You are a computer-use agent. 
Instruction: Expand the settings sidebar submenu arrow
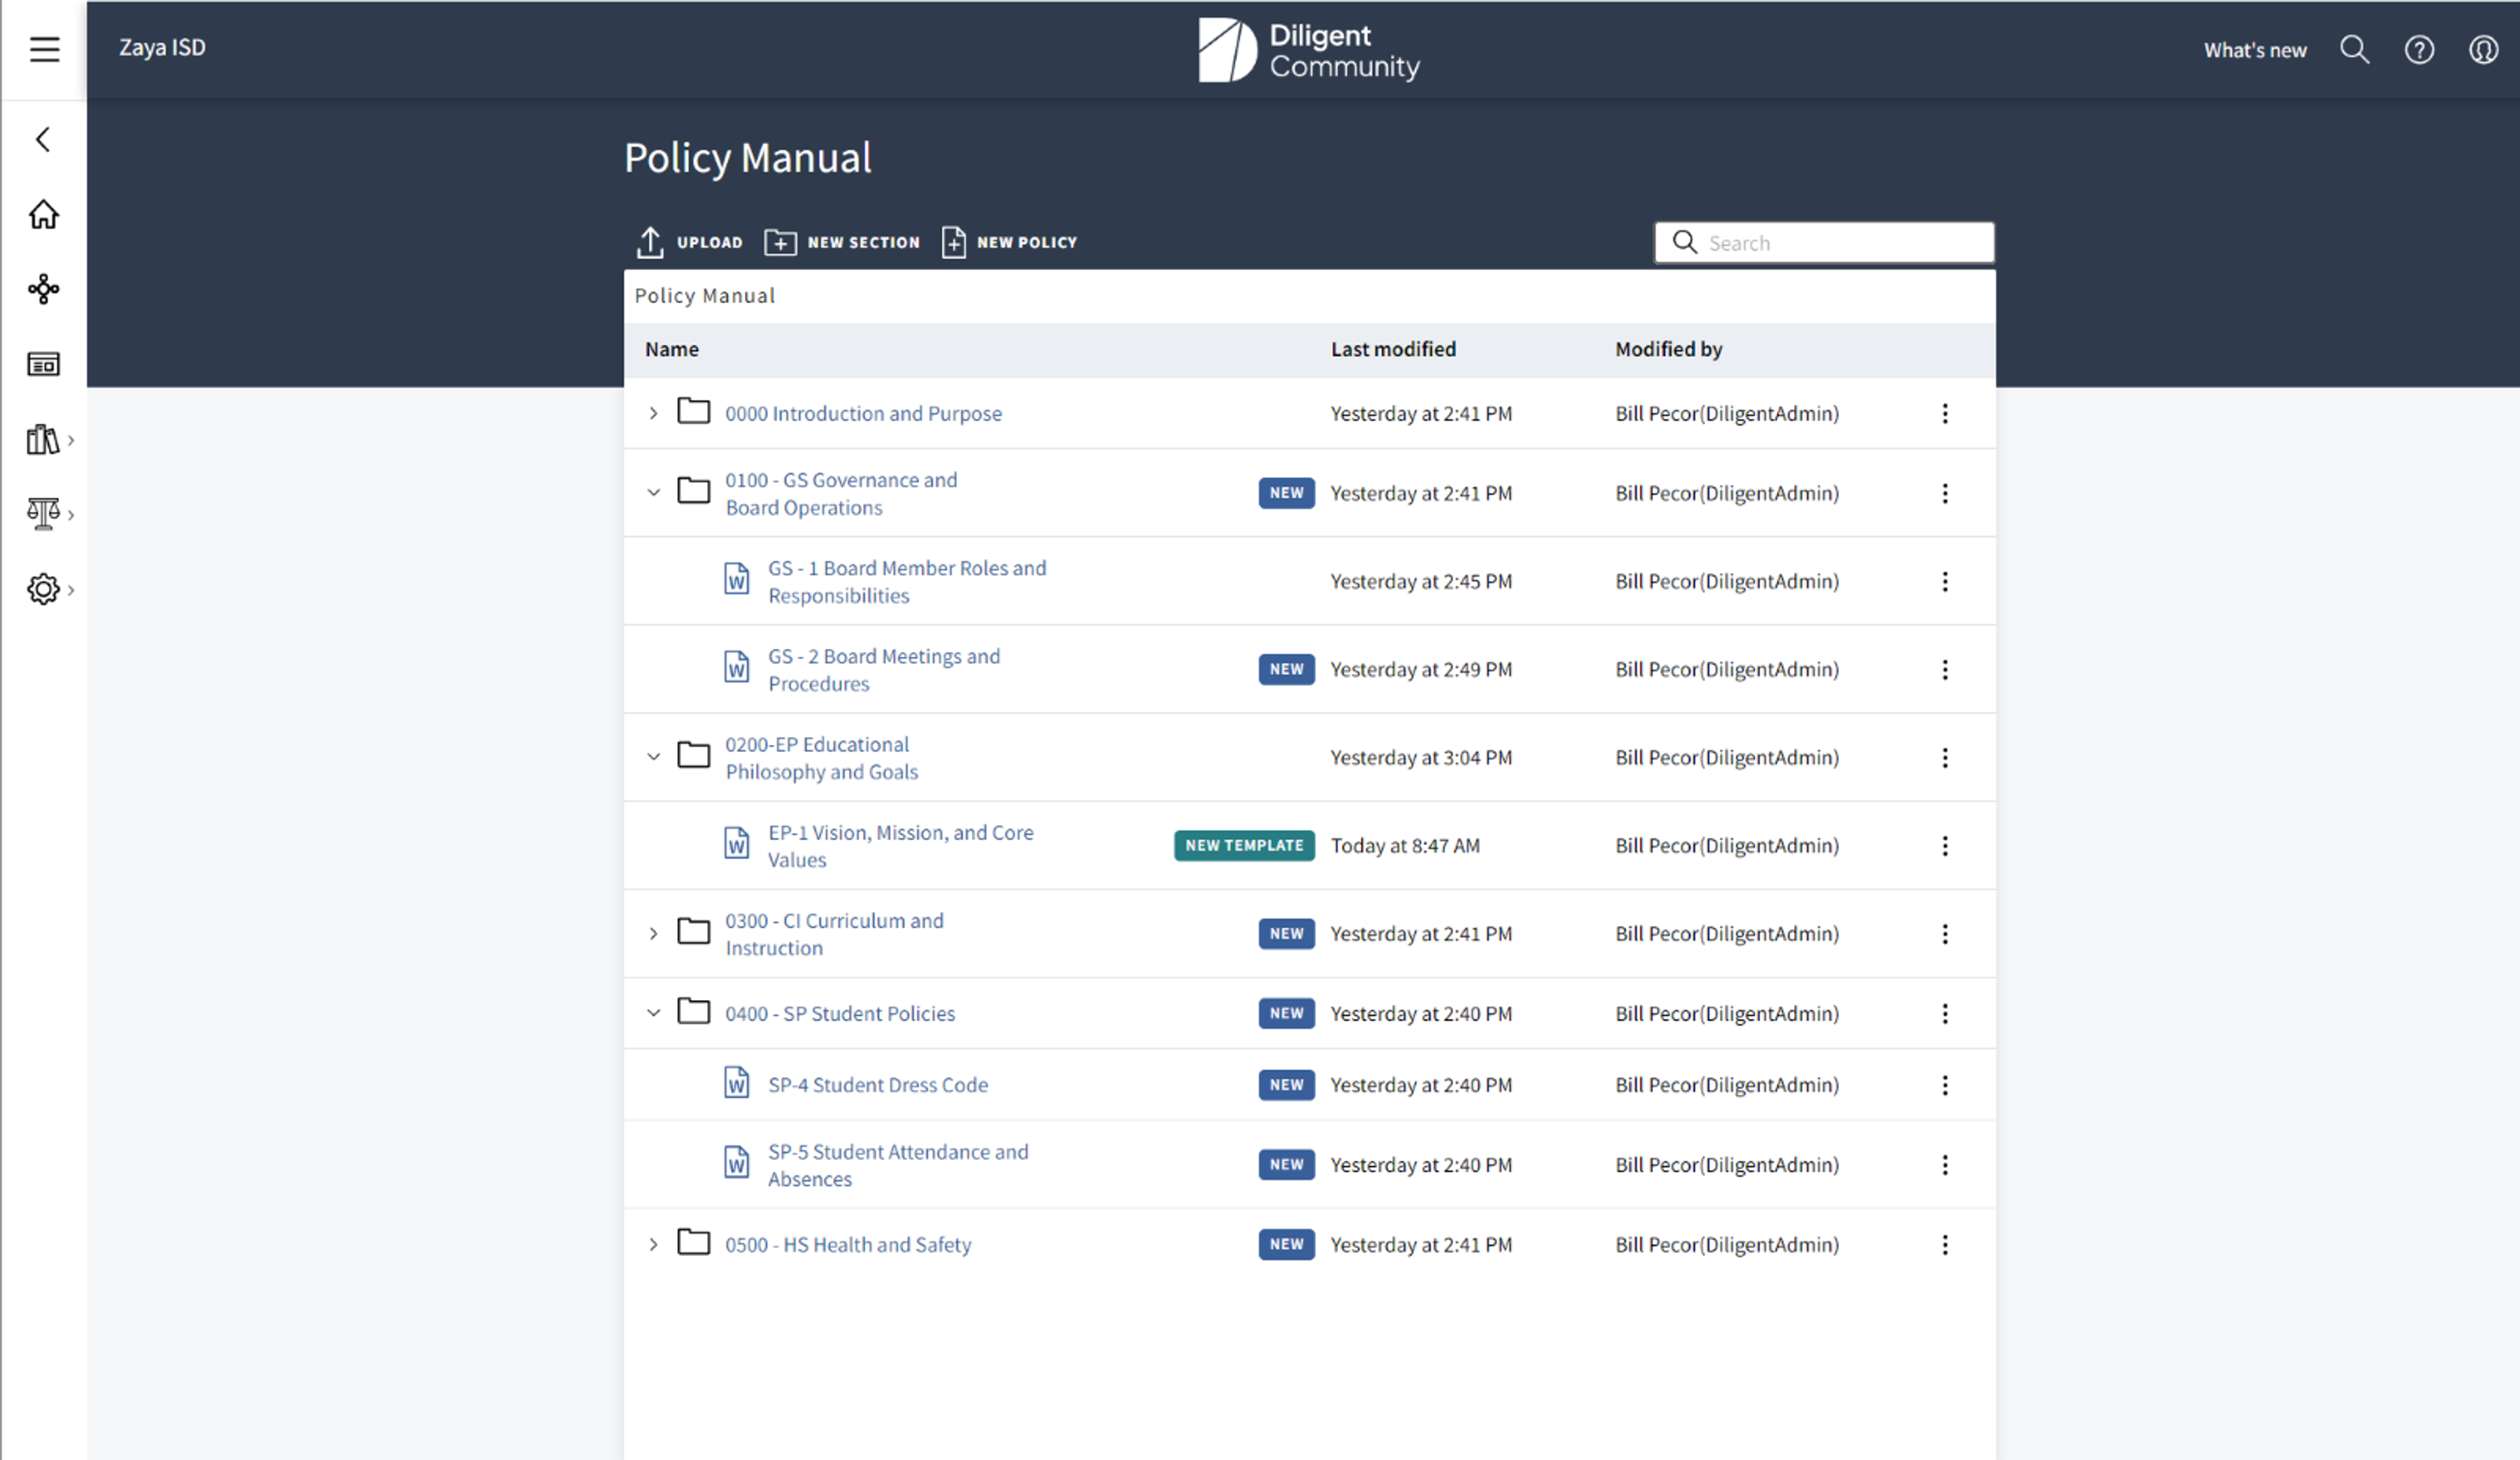click(71, 590)
